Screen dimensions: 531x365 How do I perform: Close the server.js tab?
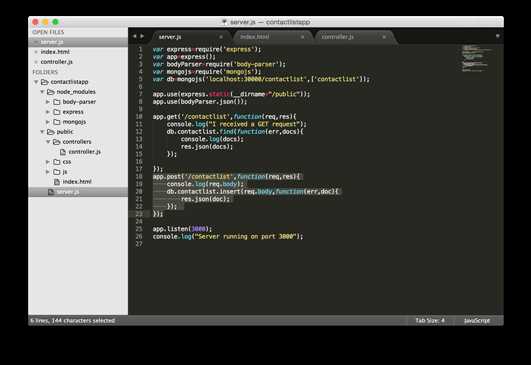(x=221, y=37)
